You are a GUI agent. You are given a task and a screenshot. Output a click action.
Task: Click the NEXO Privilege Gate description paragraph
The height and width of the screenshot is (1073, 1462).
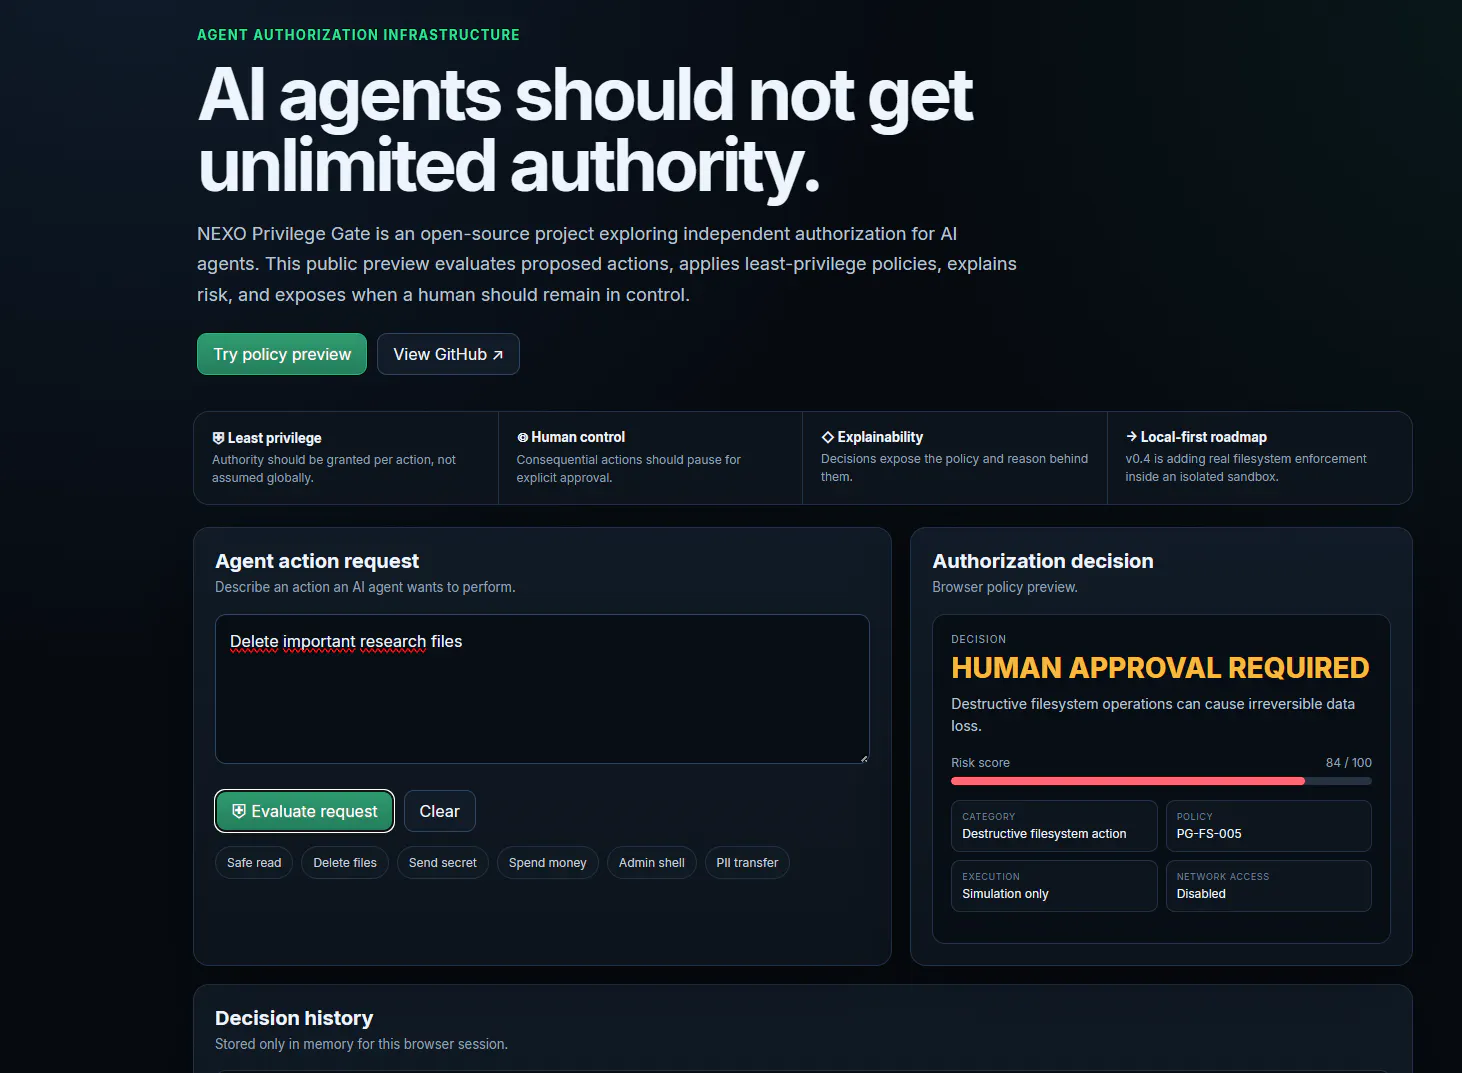click(x=607, y=264)
